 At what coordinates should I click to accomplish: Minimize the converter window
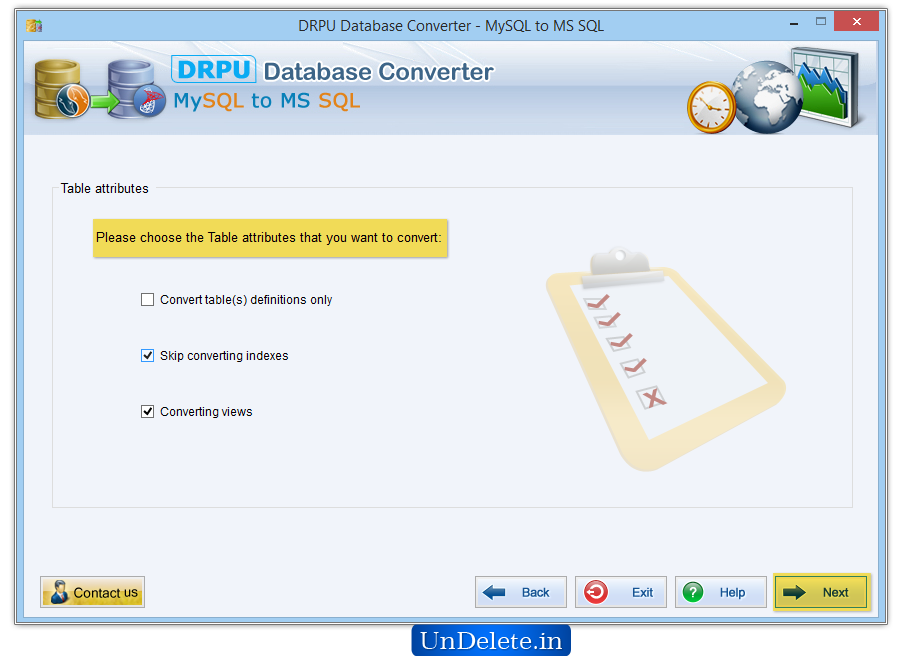coord(794,24)
